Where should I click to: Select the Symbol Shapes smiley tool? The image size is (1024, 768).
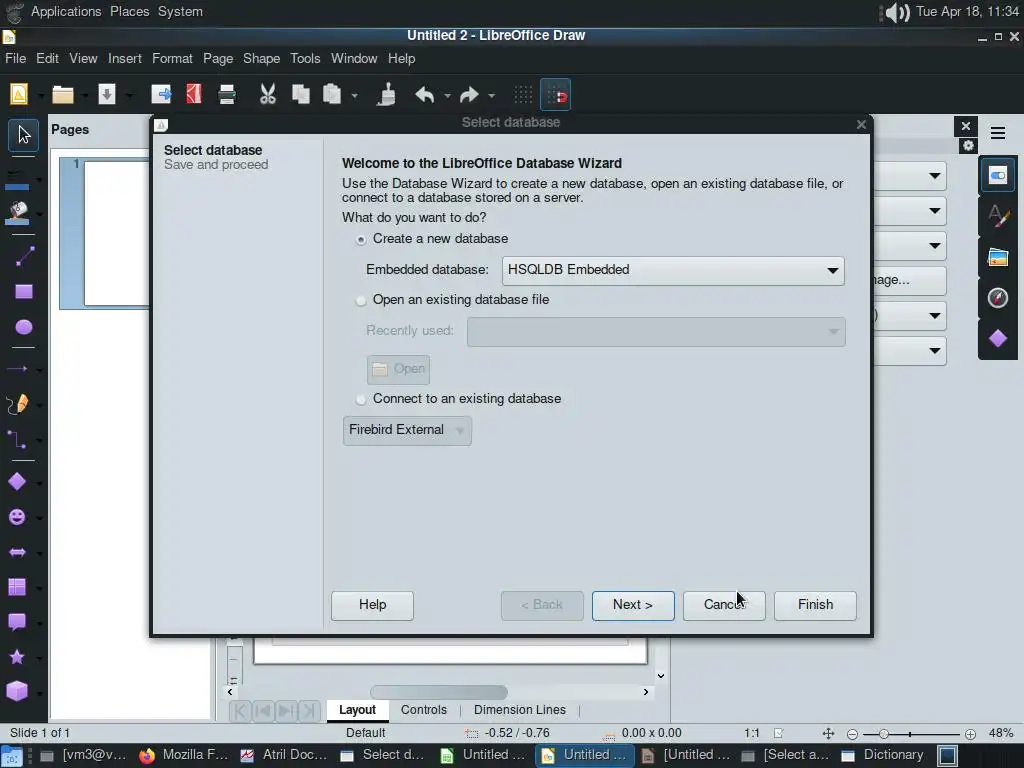(x=17, y=517)
